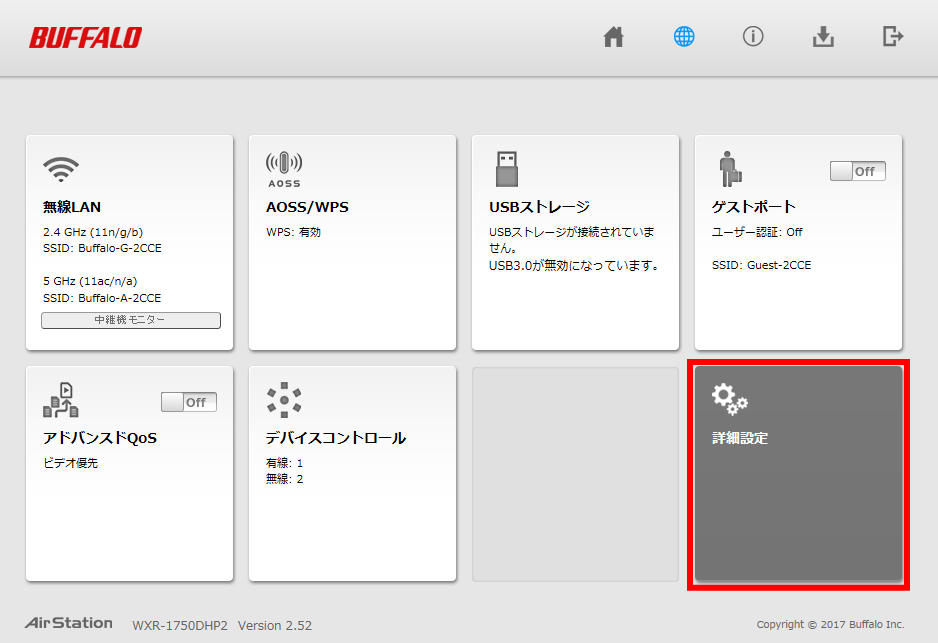
Task: Click the BUFFALO logo
Action: coord(84,37)
